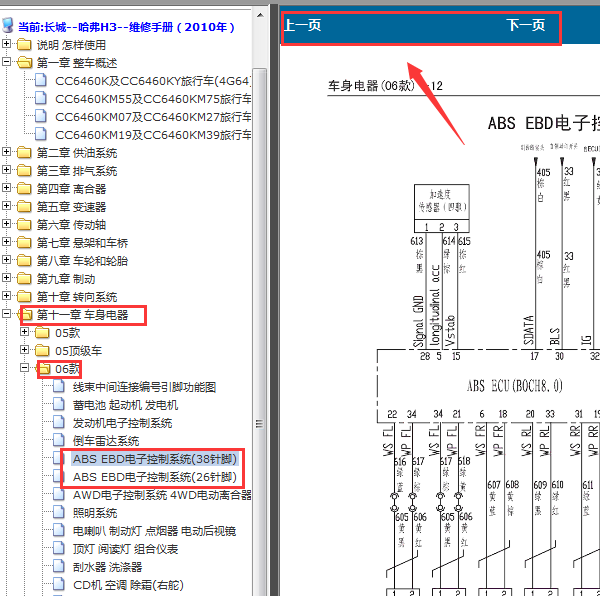Click page icon of 倒车雷达系统
The image size is (600, 596).
[x=59, y=440]
